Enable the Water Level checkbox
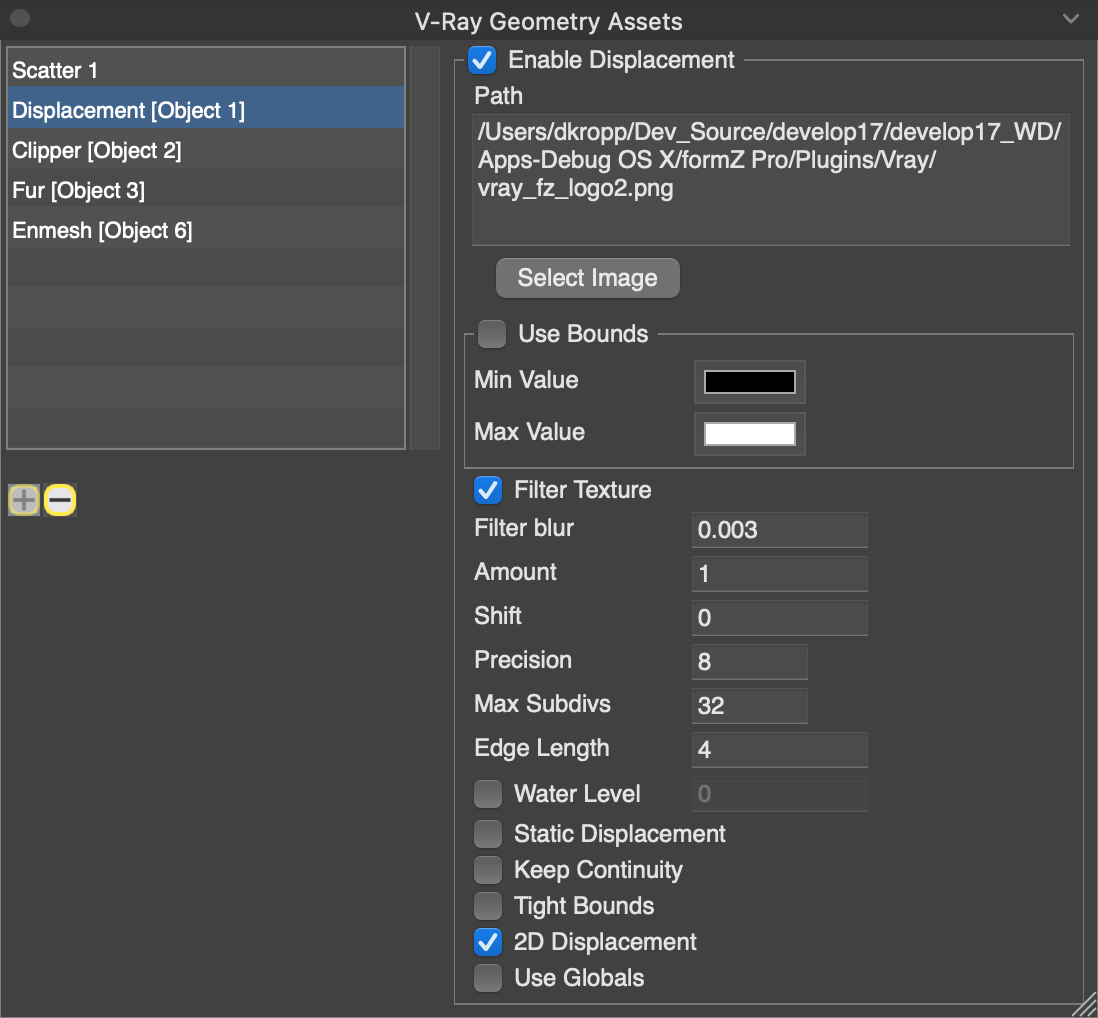The image size is (1098, 1018). click(488, 794)
